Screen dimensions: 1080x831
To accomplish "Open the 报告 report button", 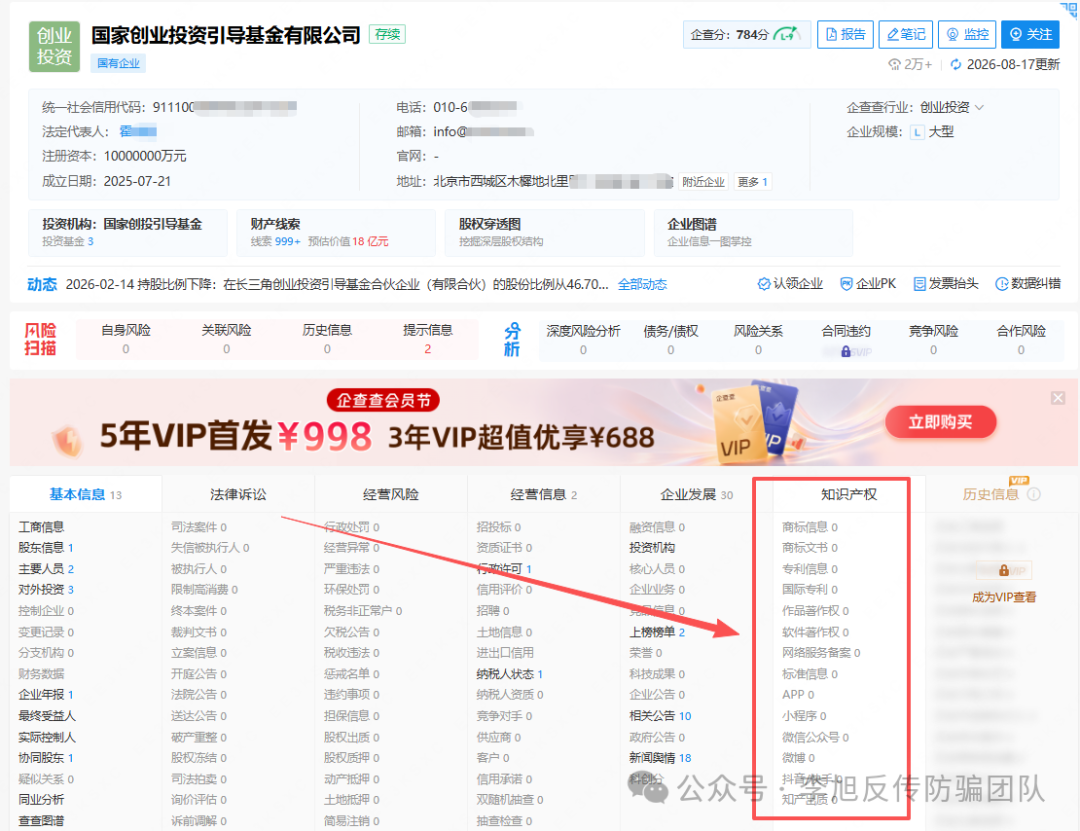I will pyautogui.click(x=845, y=34).
